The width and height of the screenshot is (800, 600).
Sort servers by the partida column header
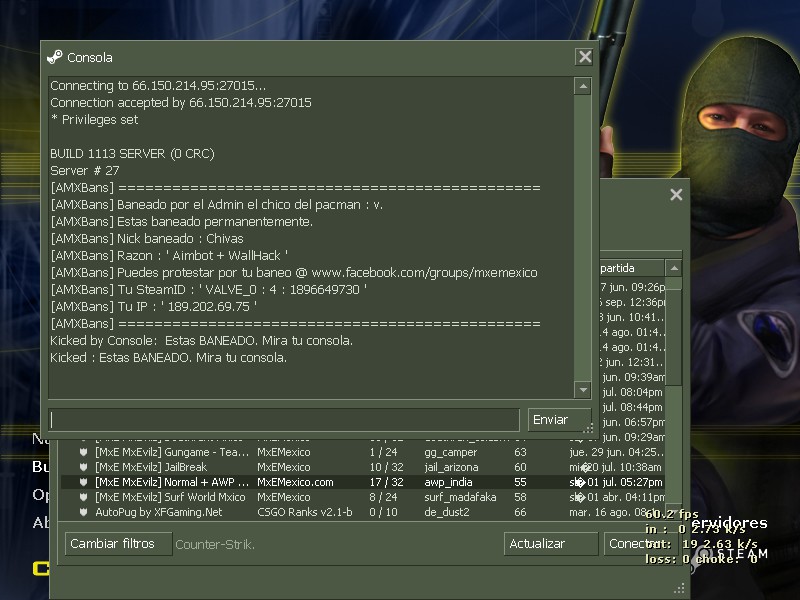632,268
